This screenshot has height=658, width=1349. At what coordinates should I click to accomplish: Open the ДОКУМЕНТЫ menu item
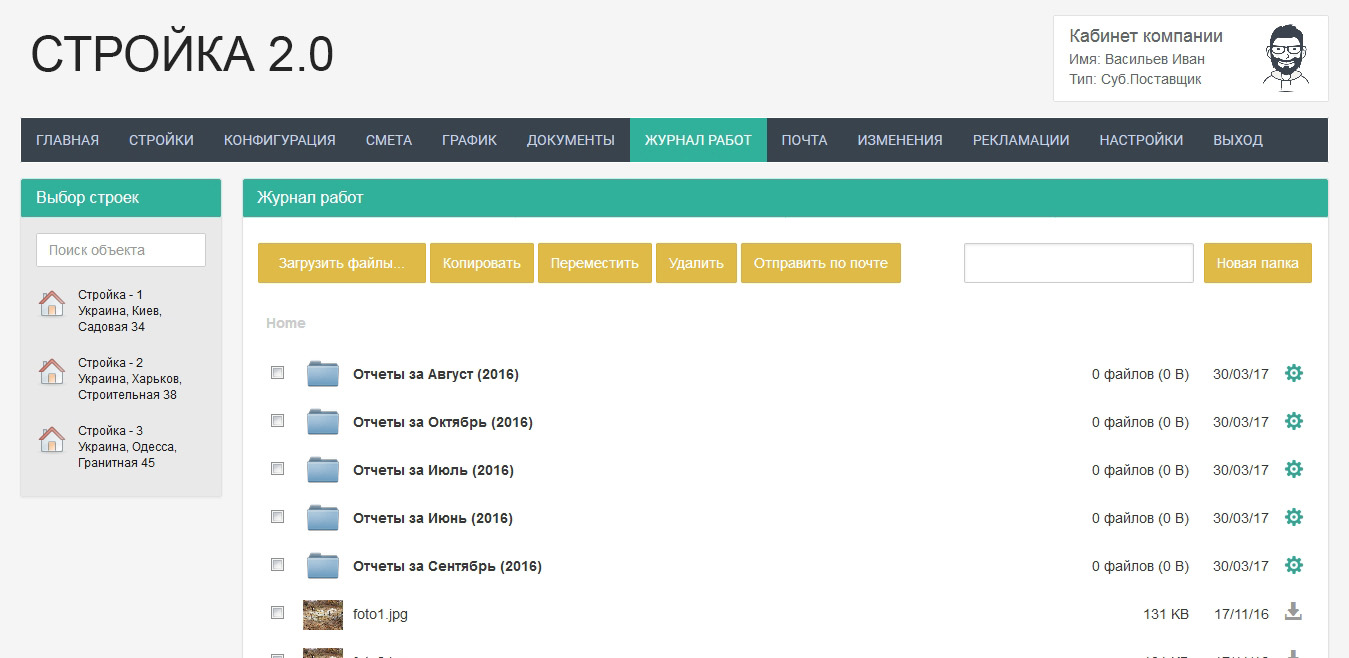pyautogui.click(x=570, y=140)
